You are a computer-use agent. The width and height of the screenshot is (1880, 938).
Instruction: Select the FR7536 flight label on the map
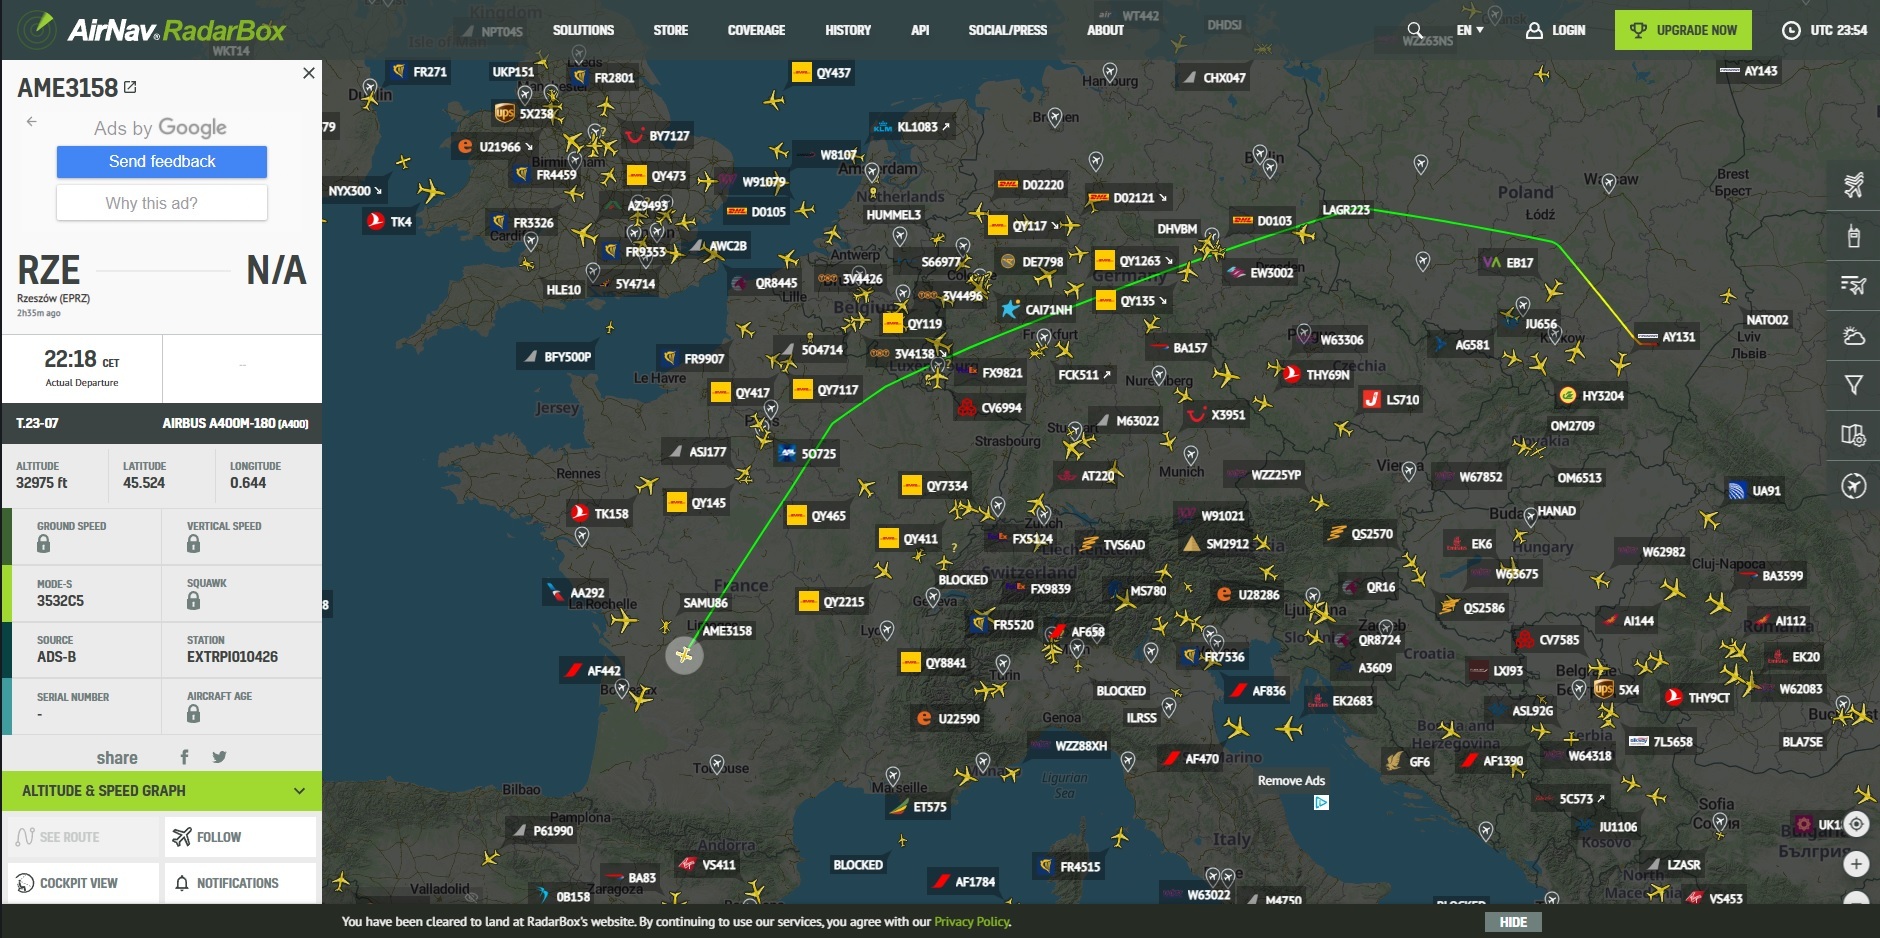coord(1214,657)
